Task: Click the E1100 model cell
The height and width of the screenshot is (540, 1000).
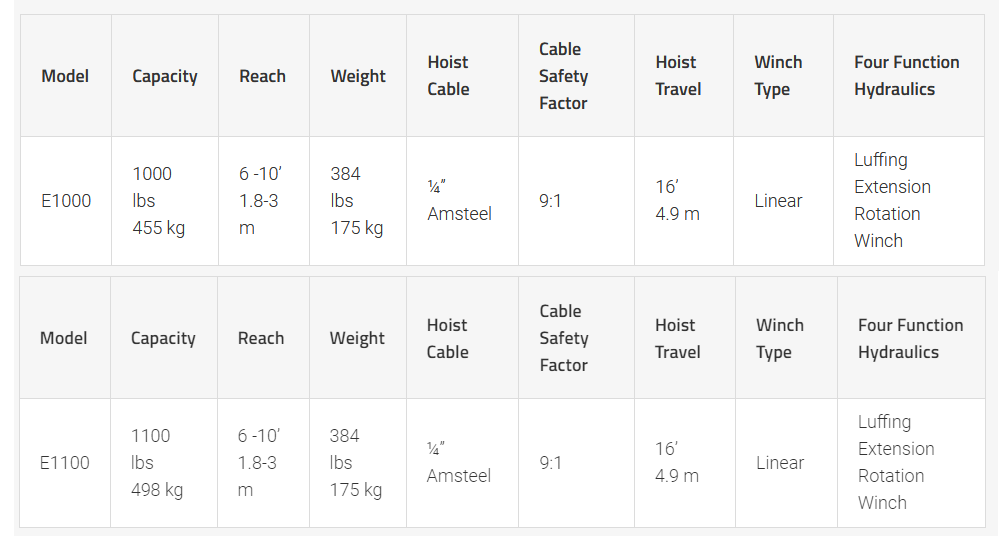Action: (x=65, y=463)
